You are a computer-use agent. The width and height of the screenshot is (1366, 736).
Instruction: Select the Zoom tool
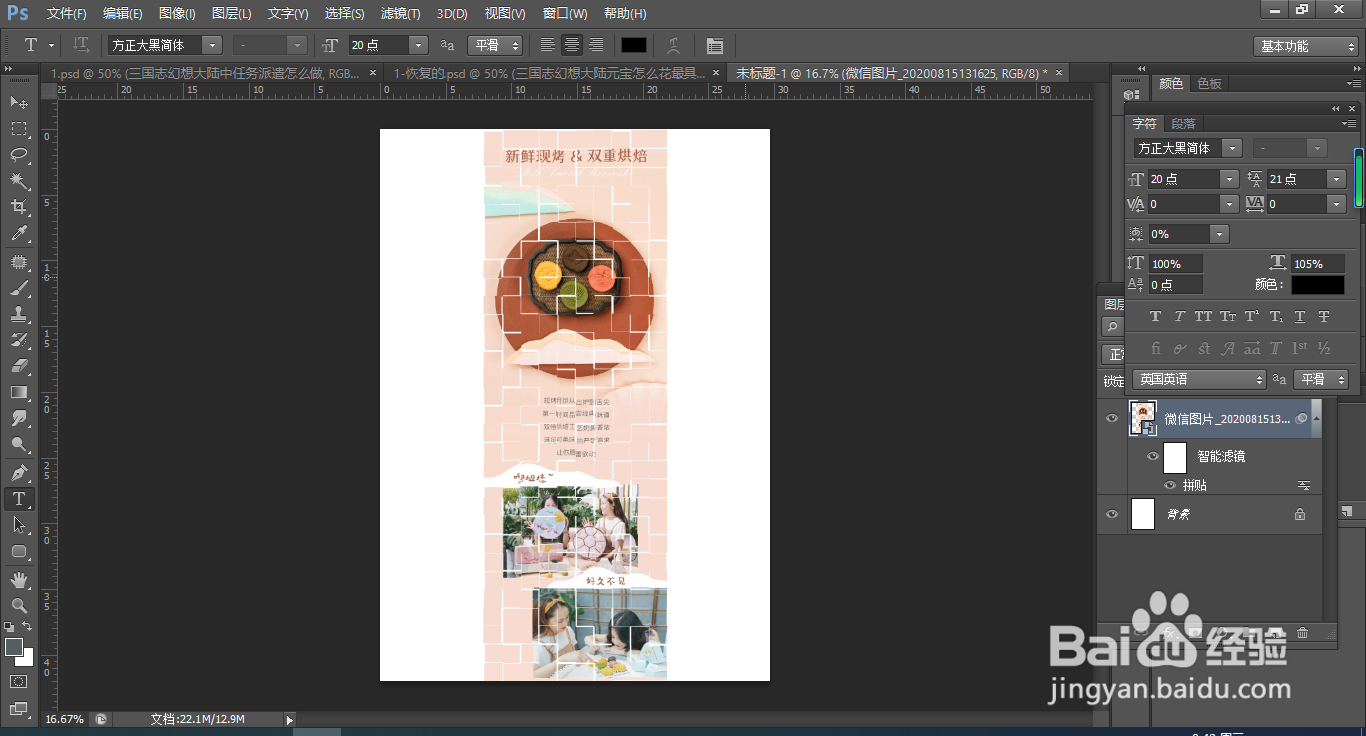click(19, 605)
